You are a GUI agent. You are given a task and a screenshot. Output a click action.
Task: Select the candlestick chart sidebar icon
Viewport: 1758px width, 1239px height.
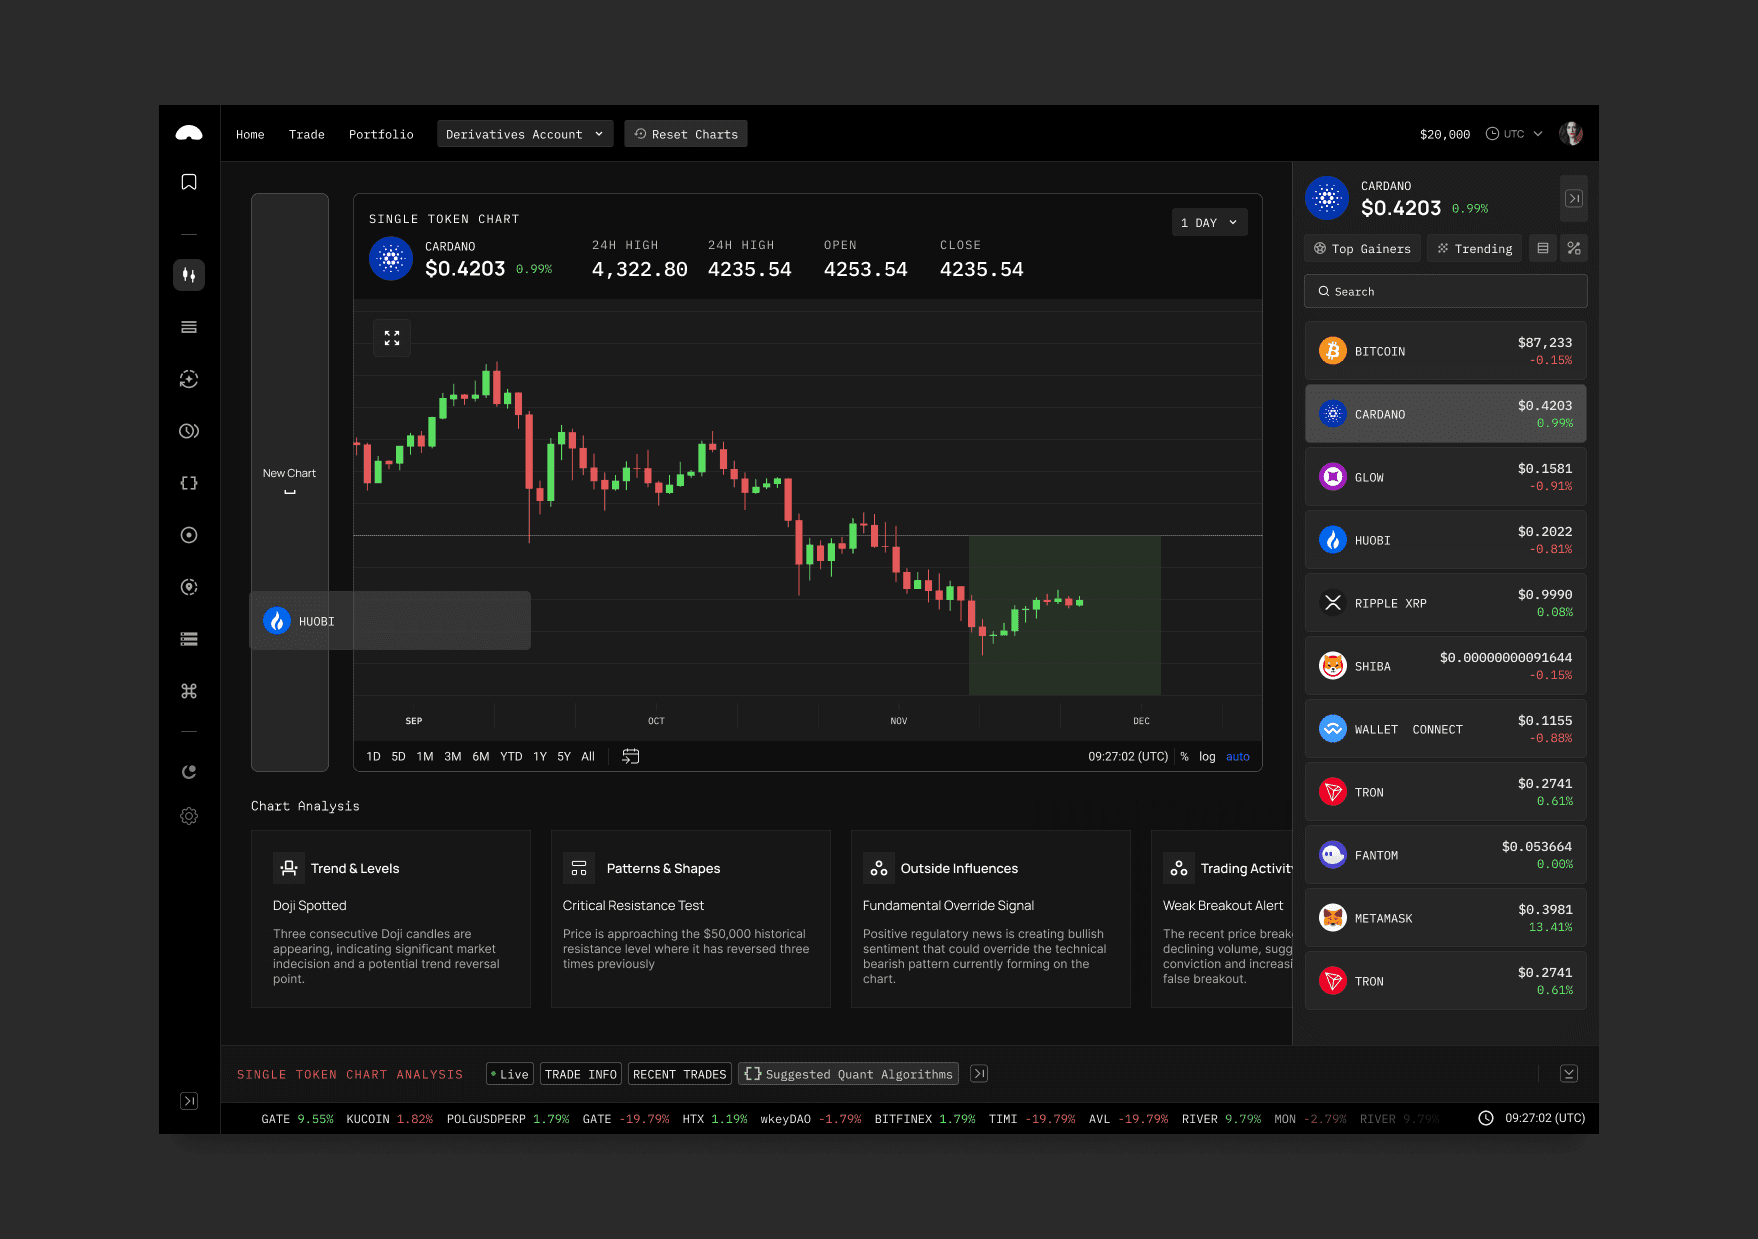pyautogui.click(x=189, y=275)
